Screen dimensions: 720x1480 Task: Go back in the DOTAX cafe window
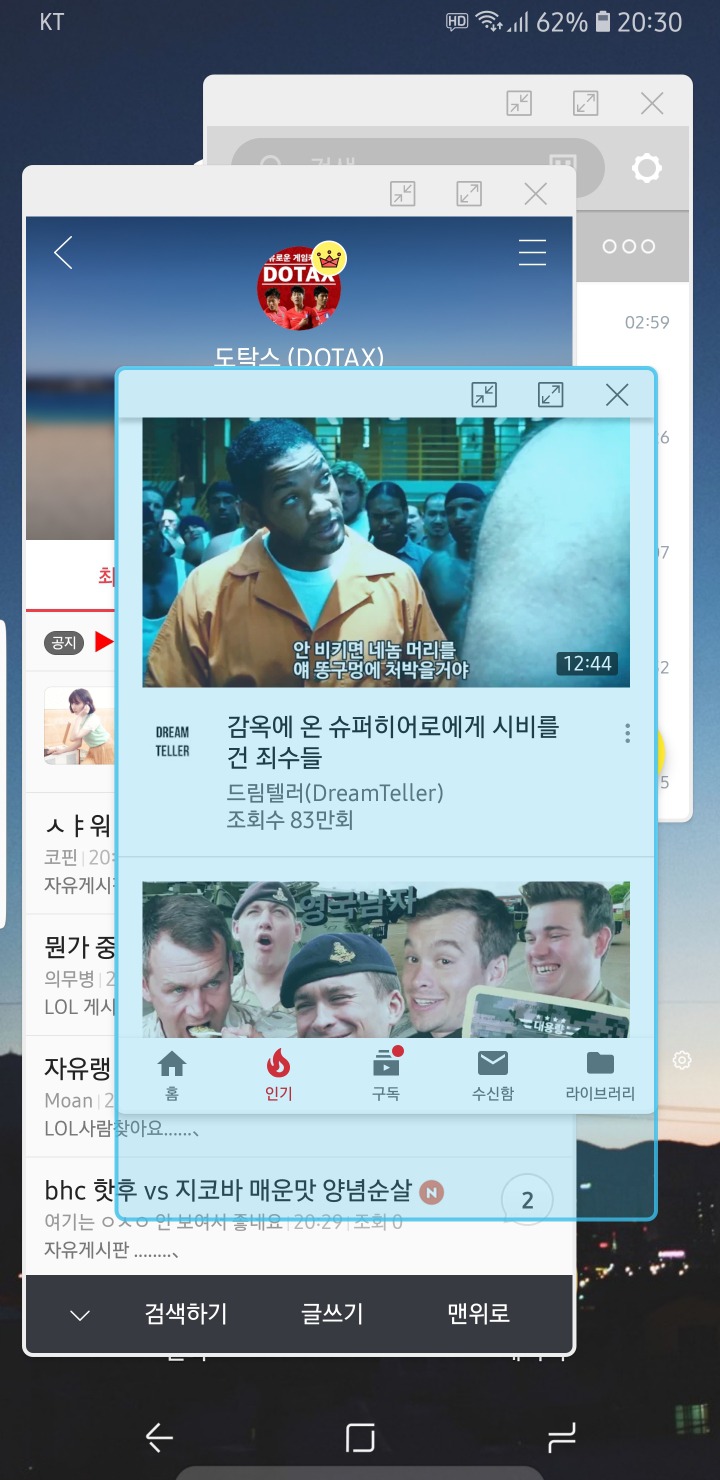(63, 253)
